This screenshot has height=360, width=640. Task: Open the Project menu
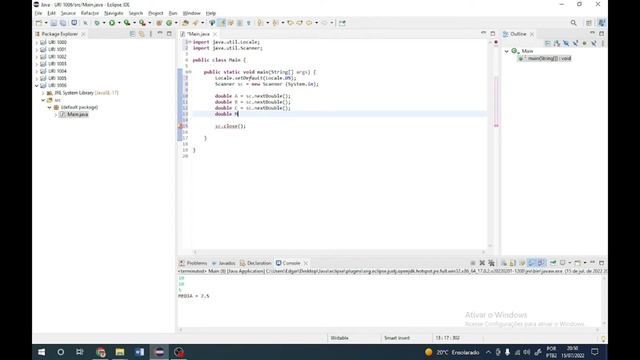(156, 13)
